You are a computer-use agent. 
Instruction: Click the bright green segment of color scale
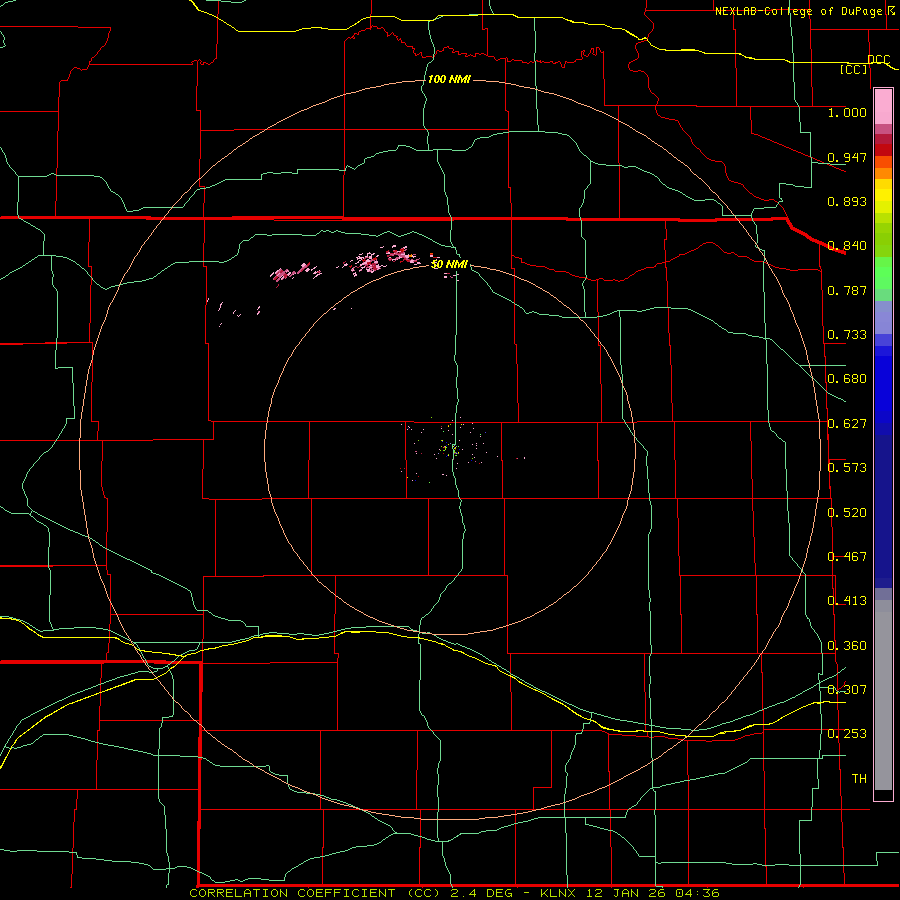883,273
